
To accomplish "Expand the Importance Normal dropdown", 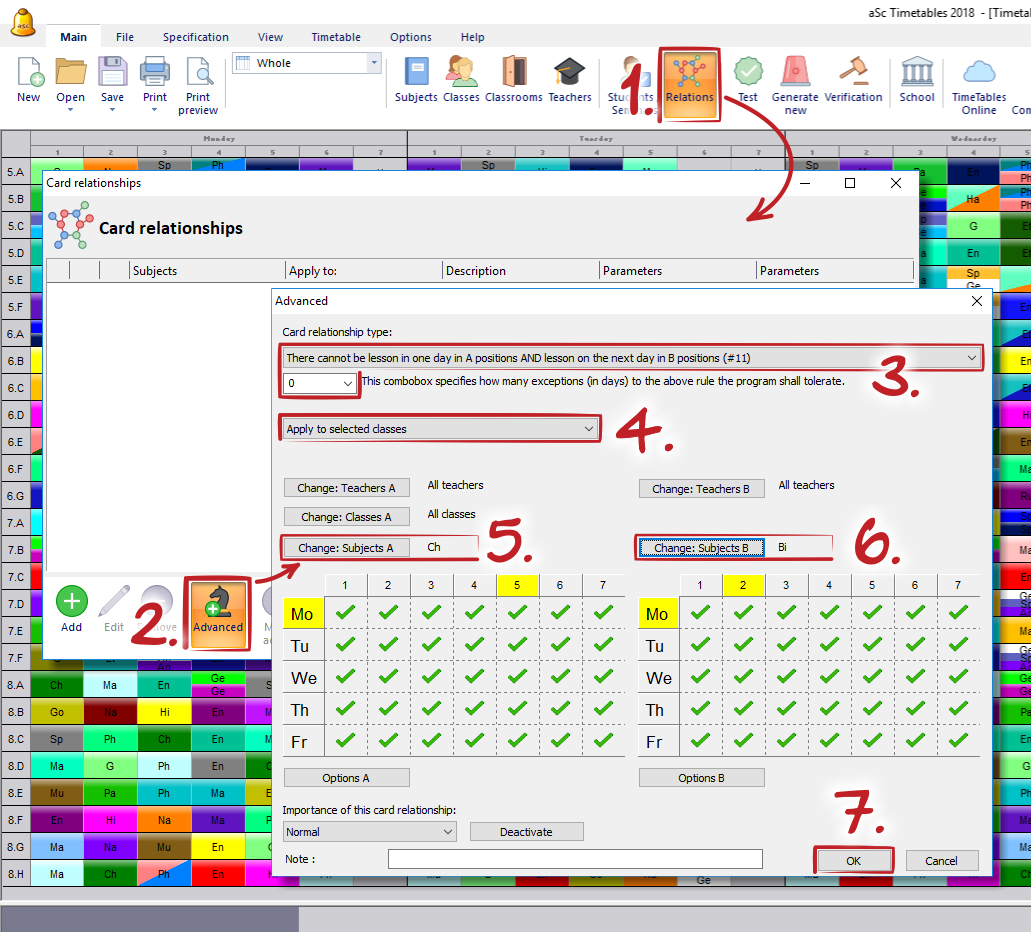I will (x=369, y=832).
